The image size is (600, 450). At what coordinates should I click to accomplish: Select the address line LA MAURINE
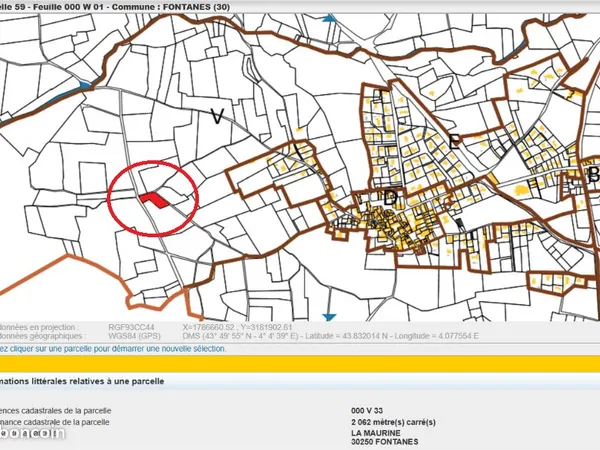376,433
